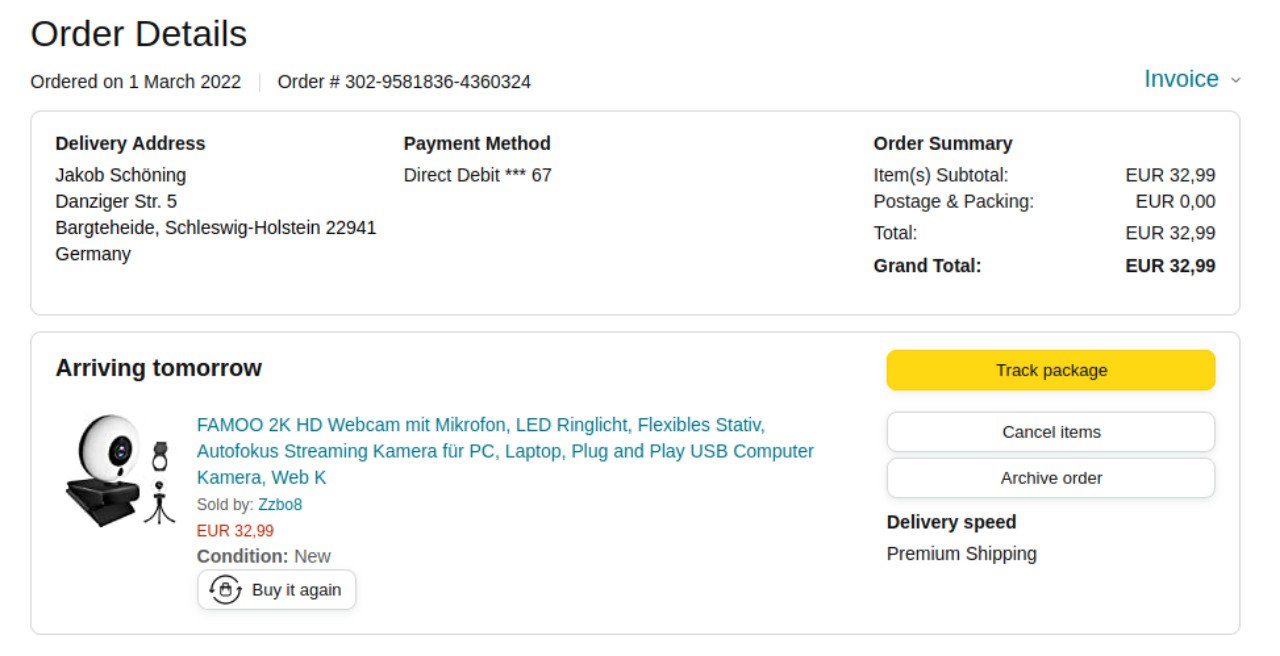Click the Buy it again button label
The width and height of the screenshot is (1280, 656).
296,590
